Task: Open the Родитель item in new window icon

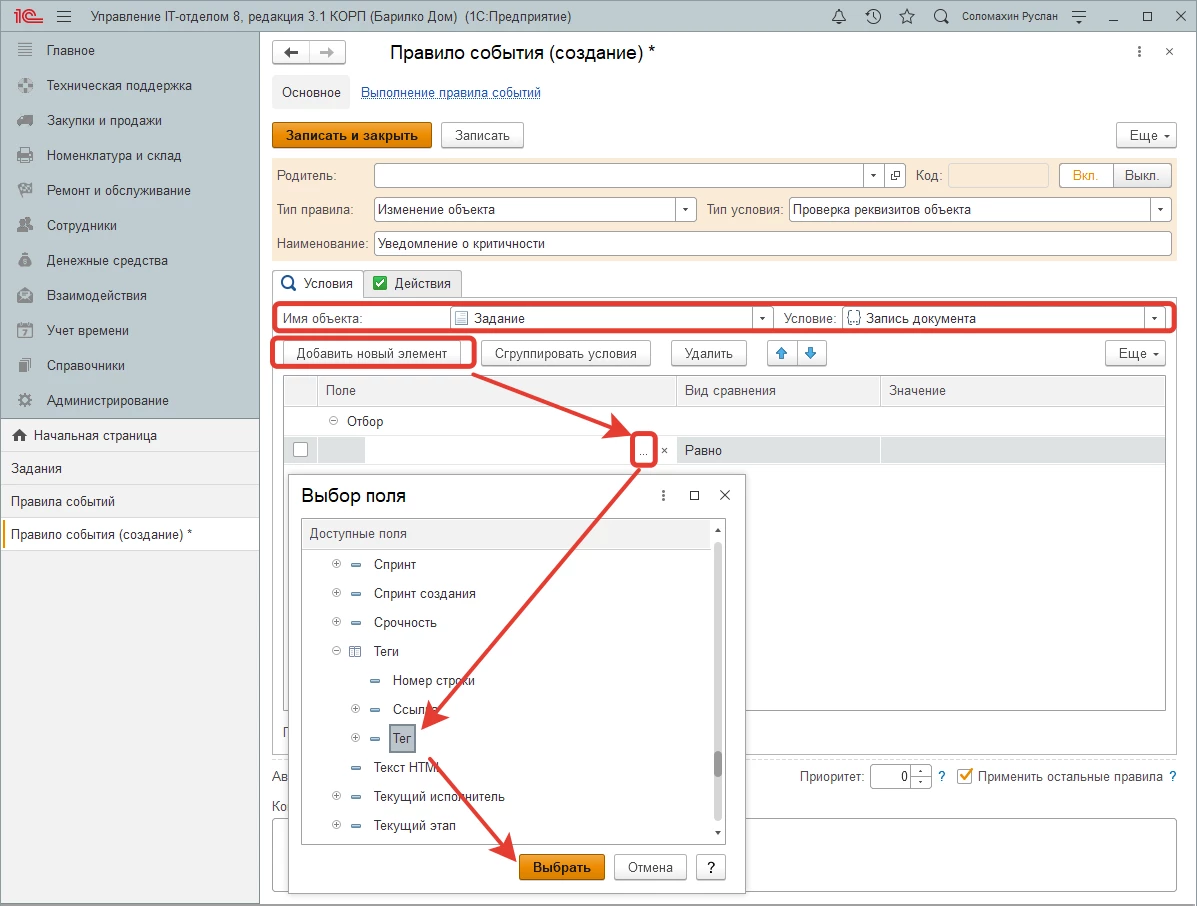Action: click(x=895, y=176)
